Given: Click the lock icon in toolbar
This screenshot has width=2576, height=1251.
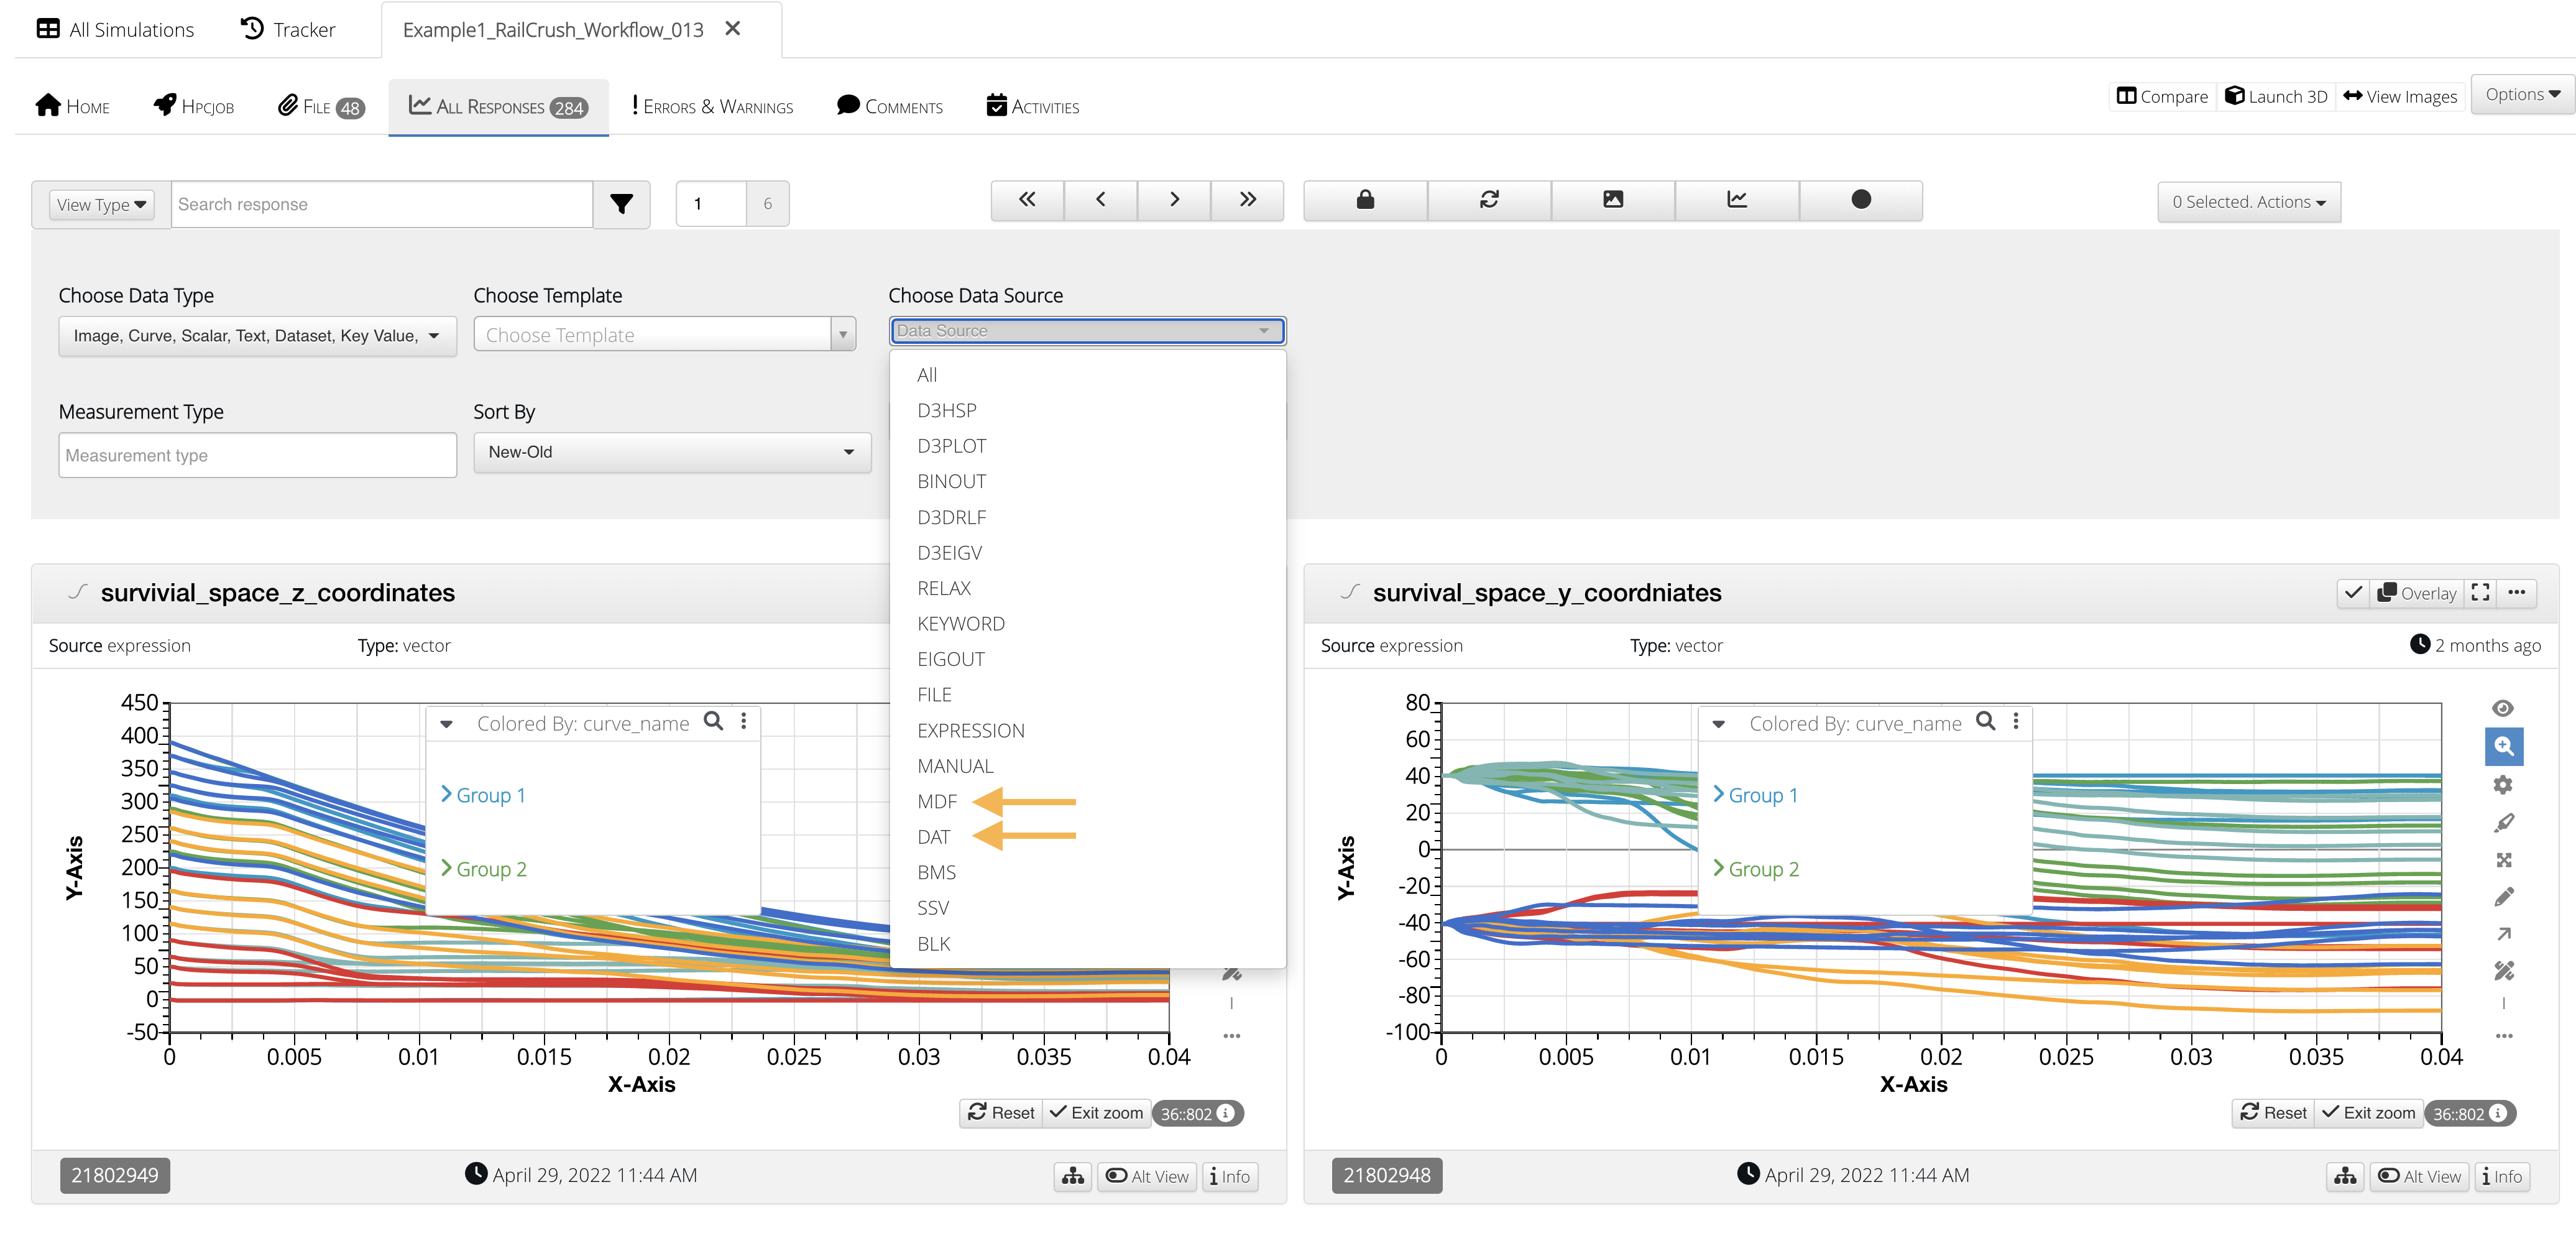Looking at the screenshot, I should tap(1364, 200).
